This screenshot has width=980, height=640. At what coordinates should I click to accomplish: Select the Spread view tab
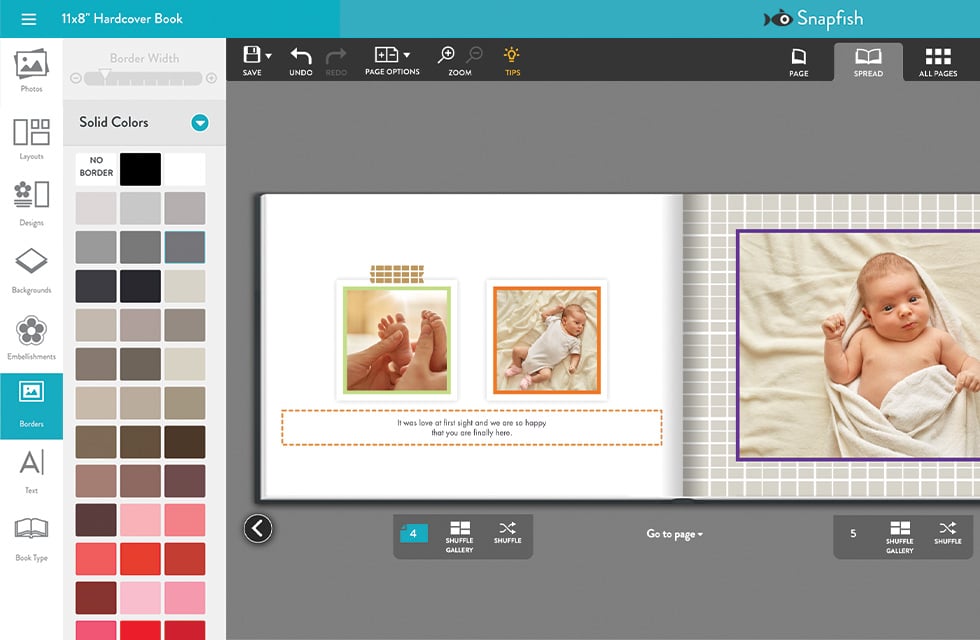(x=868, y=60)
